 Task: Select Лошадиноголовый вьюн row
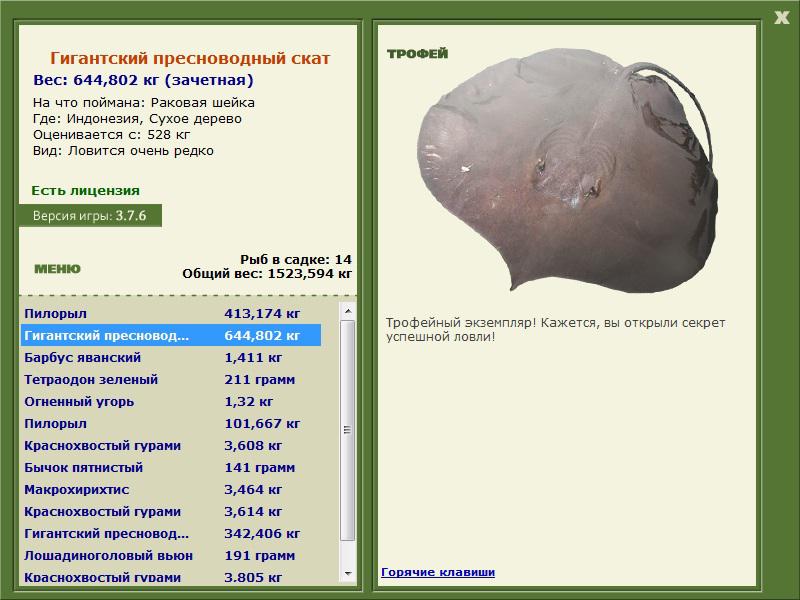pyautogui.click(x=171, y=555)
